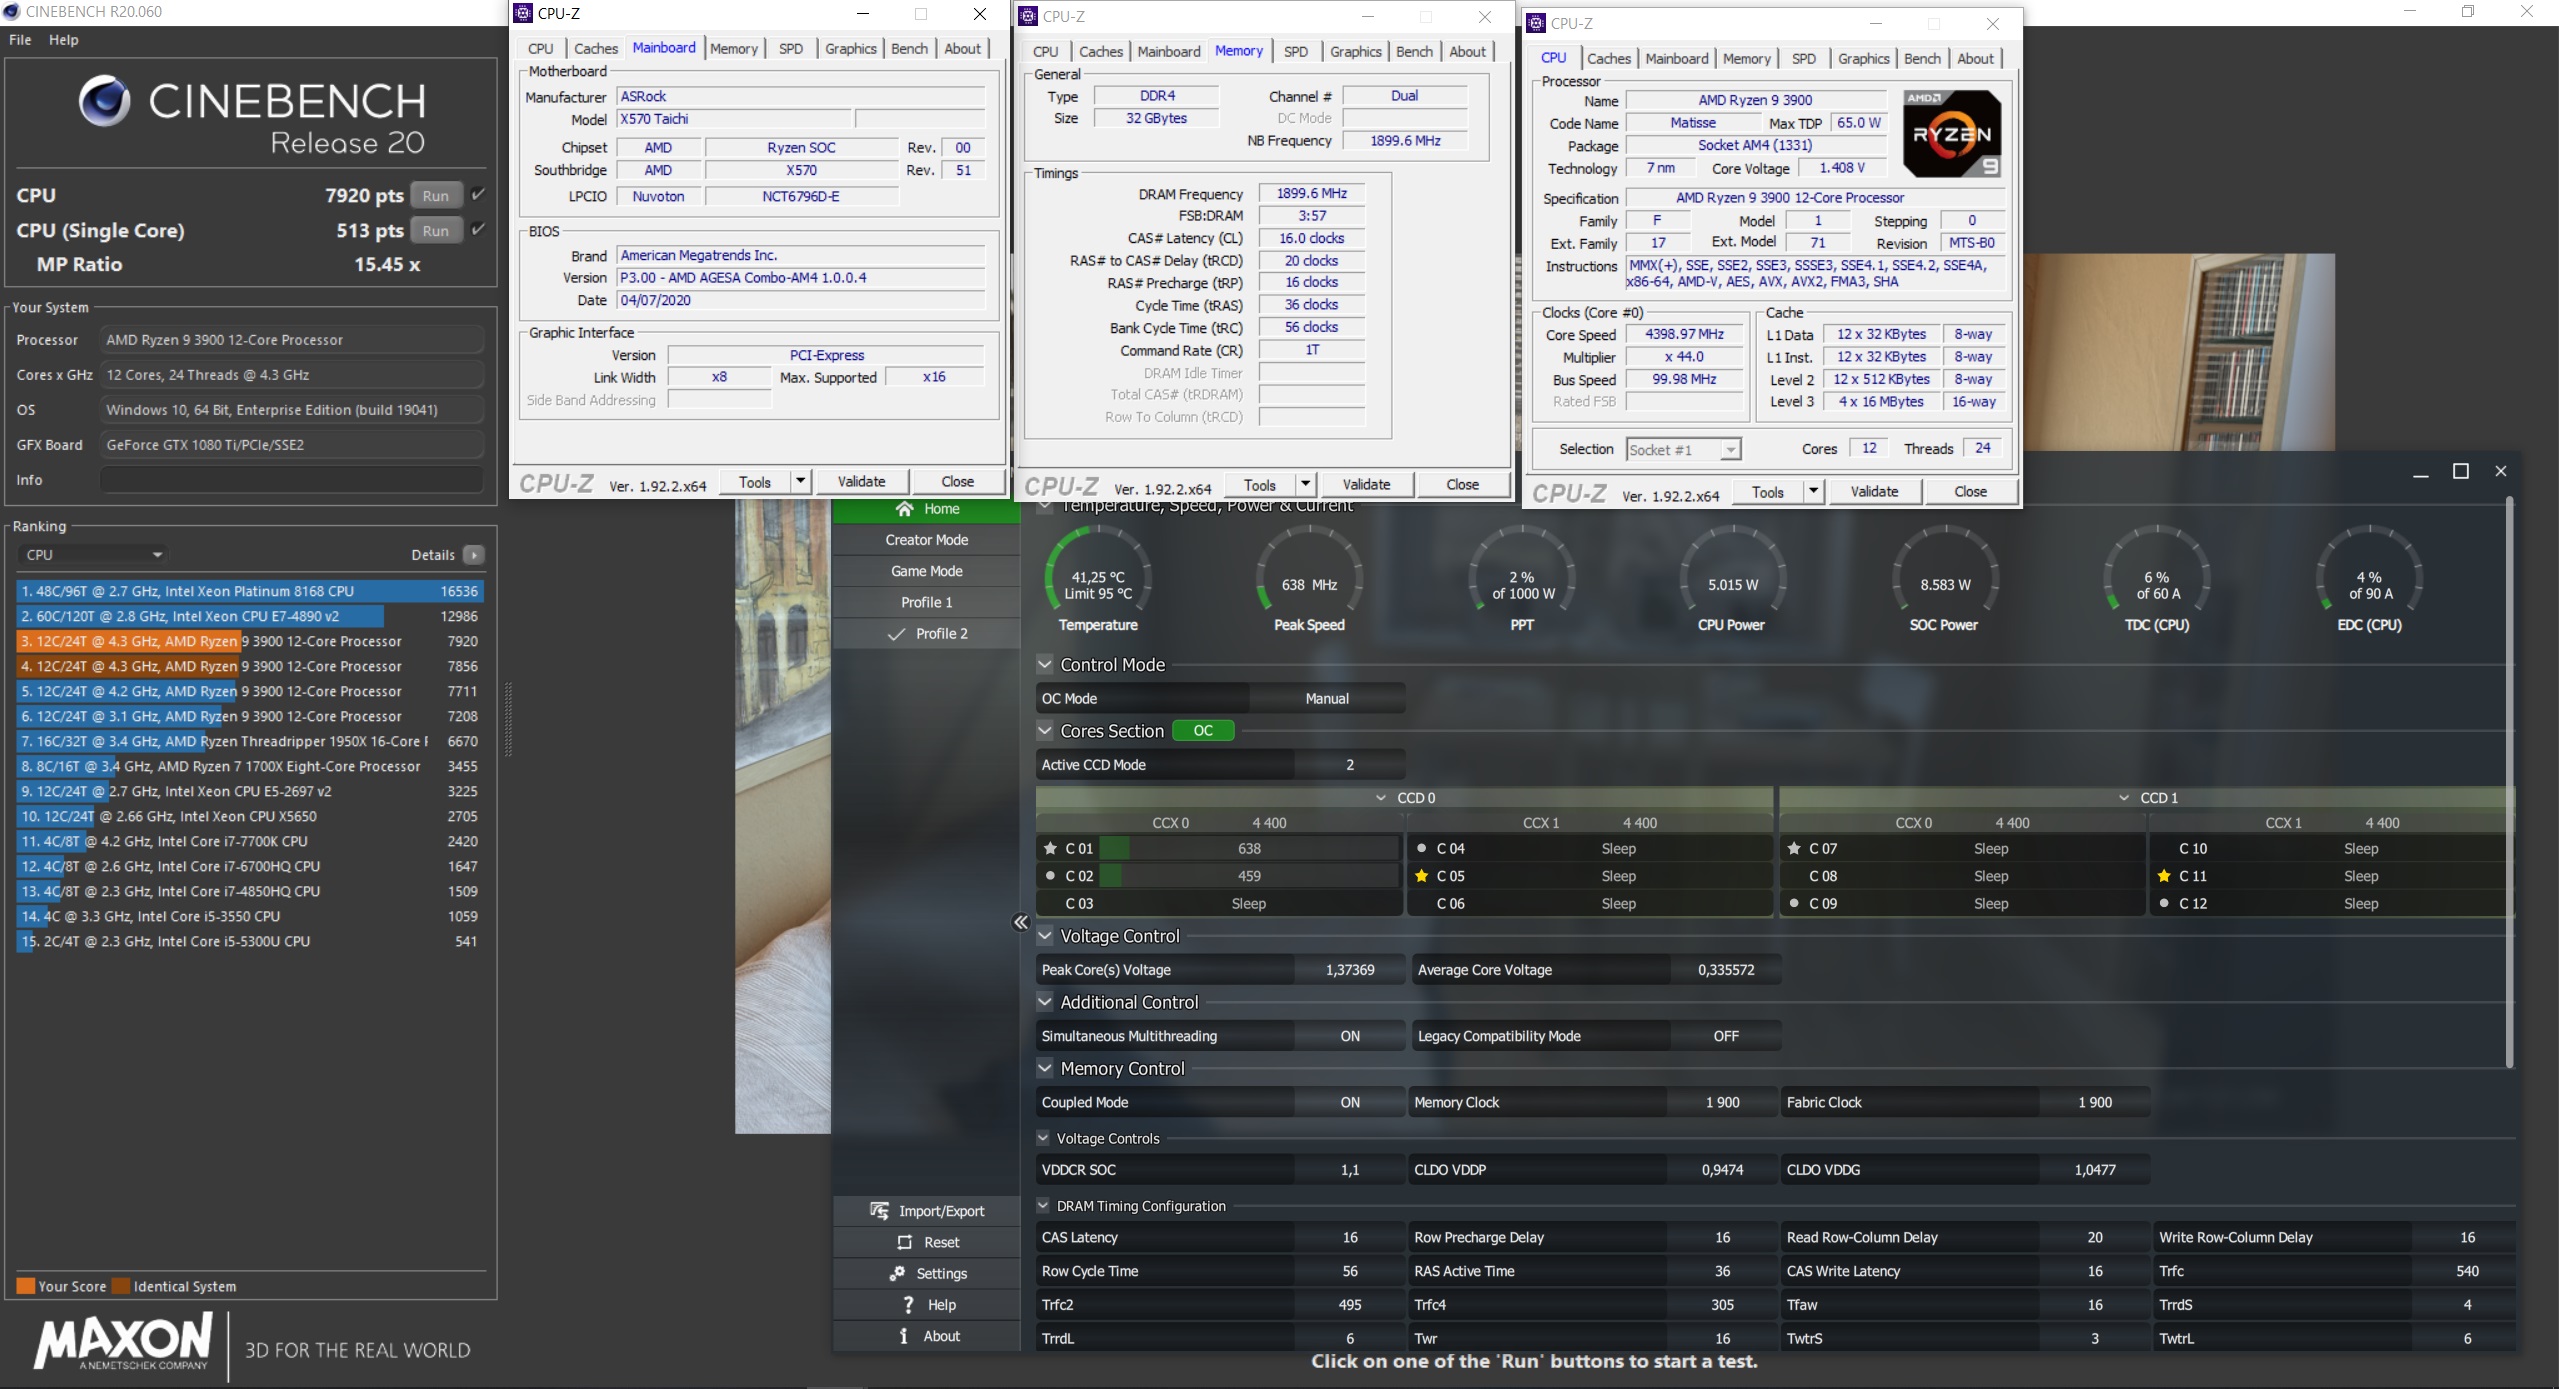Collapse the Ryzen Master sidebar with double-chevron
2559x1389 pixels.
click(1020, 922)
